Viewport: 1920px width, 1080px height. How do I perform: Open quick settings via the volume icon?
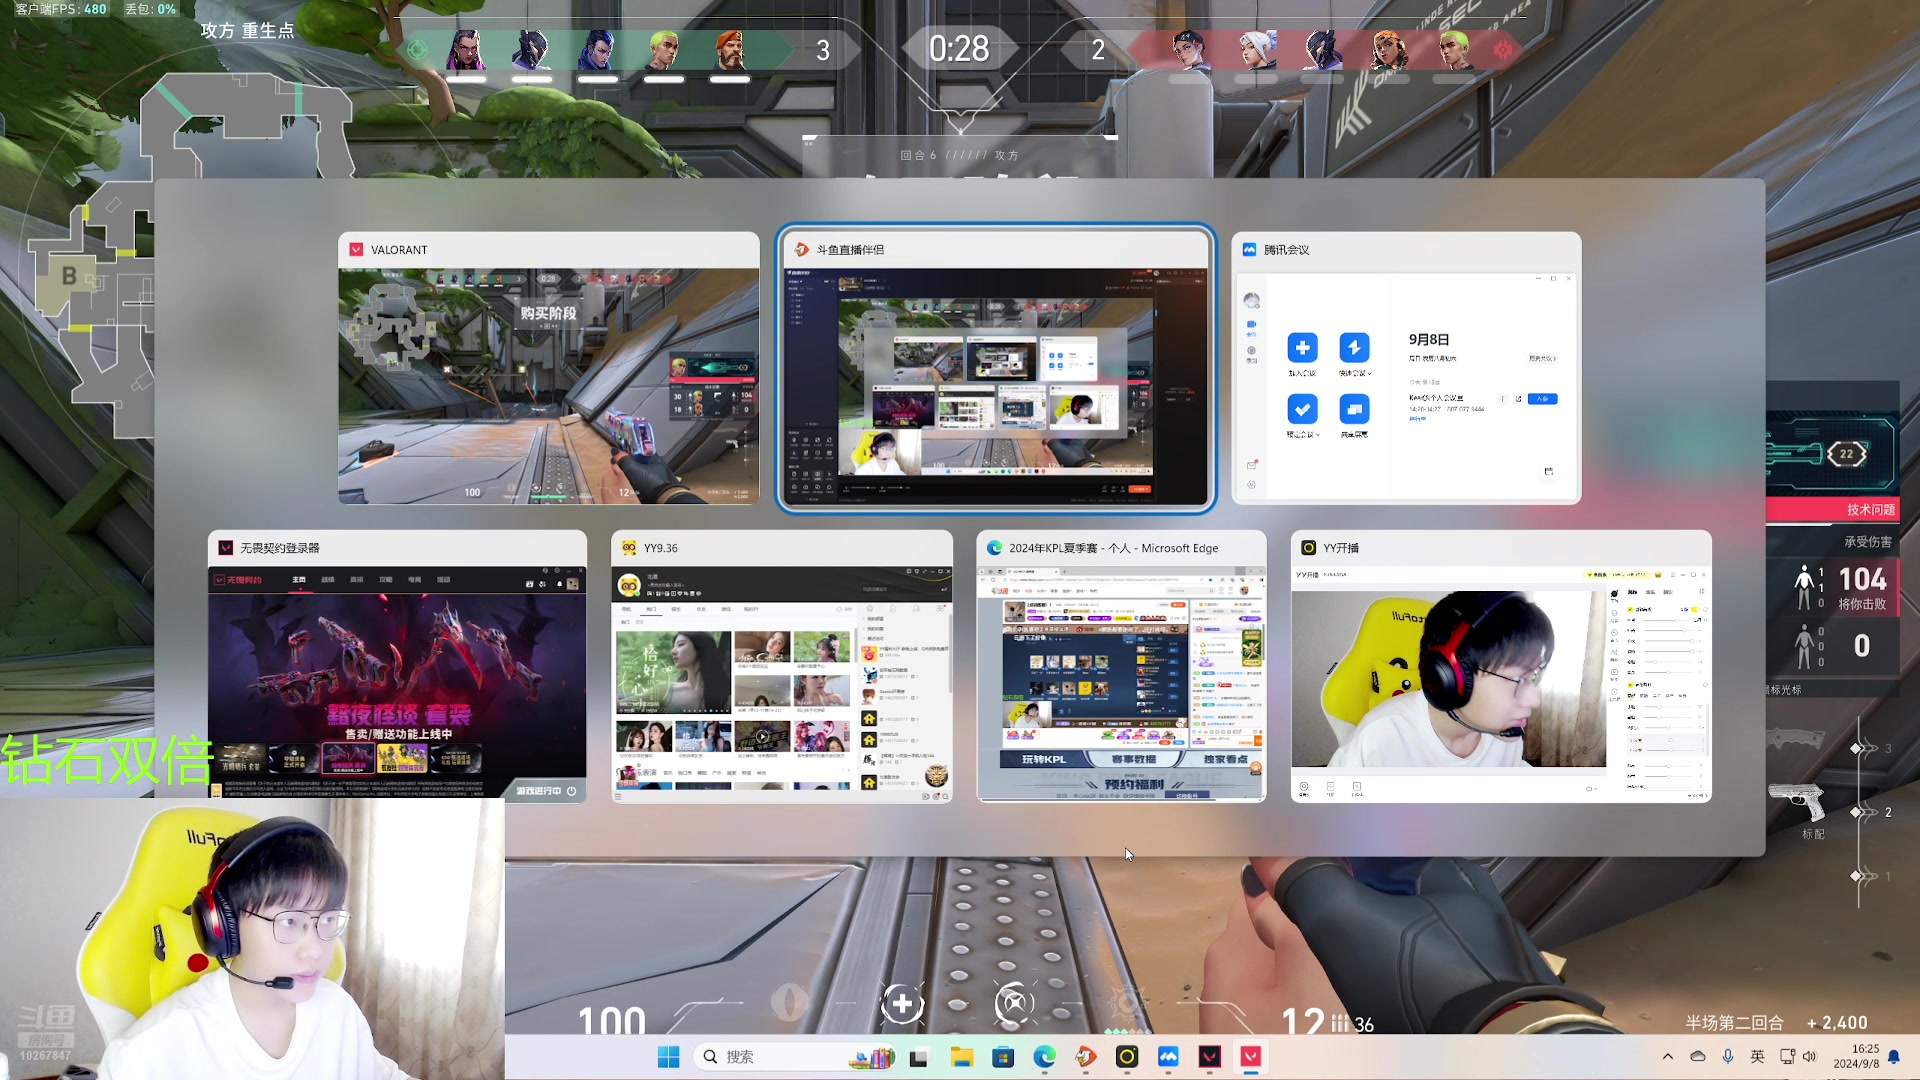point(1809,1057)
